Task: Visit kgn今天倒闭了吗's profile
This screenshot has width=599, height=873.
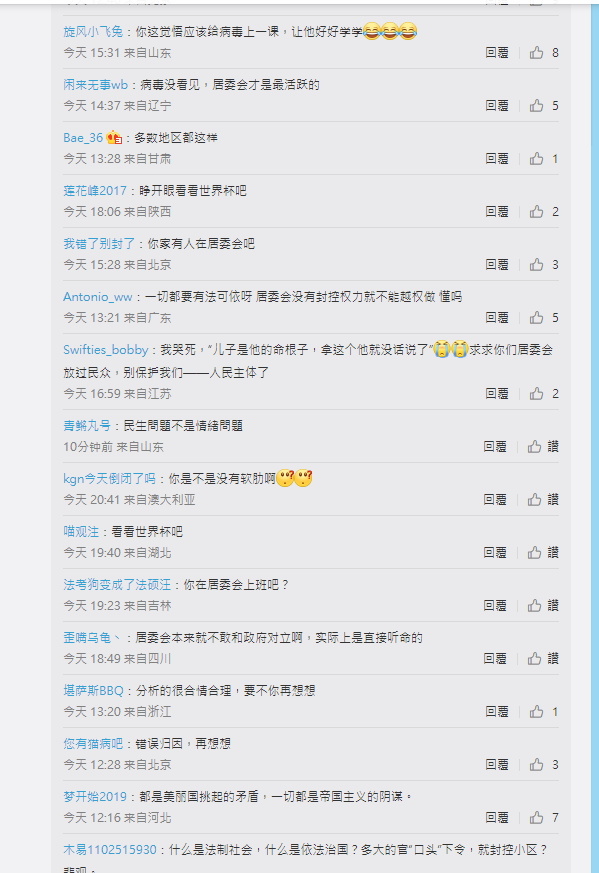Action: [109, 478]
